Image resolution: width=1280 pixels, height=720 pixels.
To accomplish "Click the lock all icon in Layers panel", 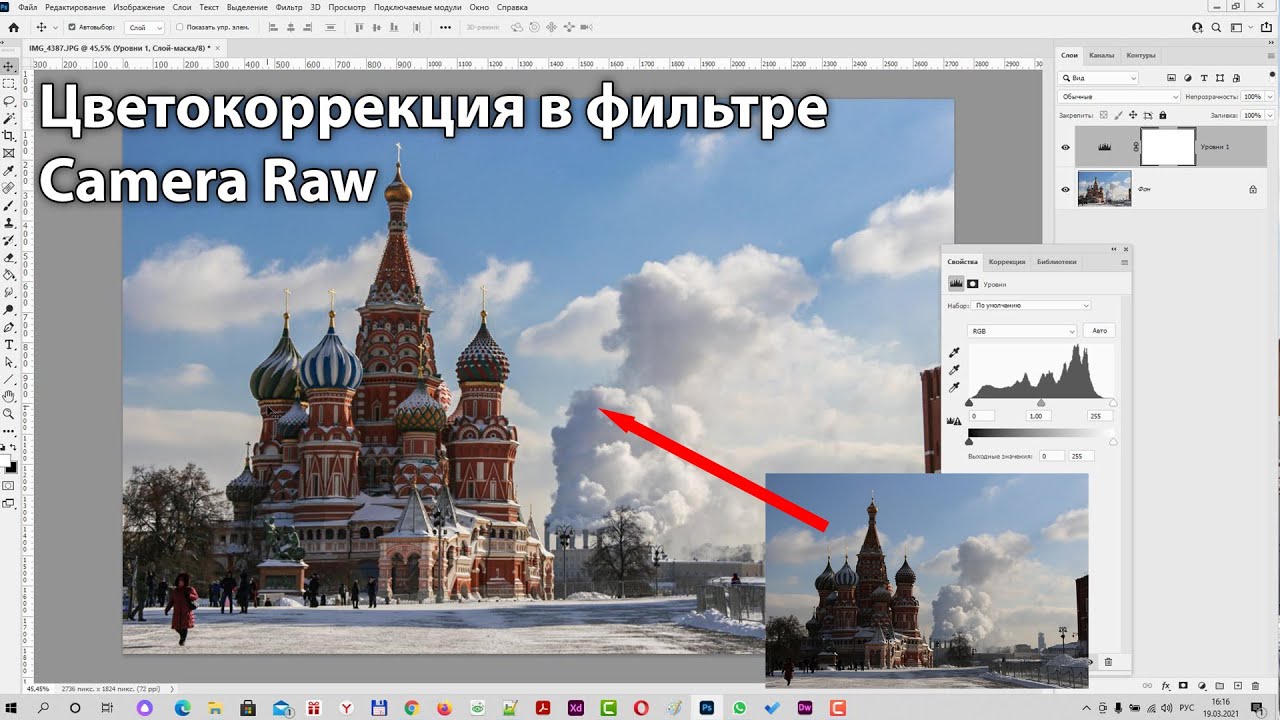I will coord(1164,115).
